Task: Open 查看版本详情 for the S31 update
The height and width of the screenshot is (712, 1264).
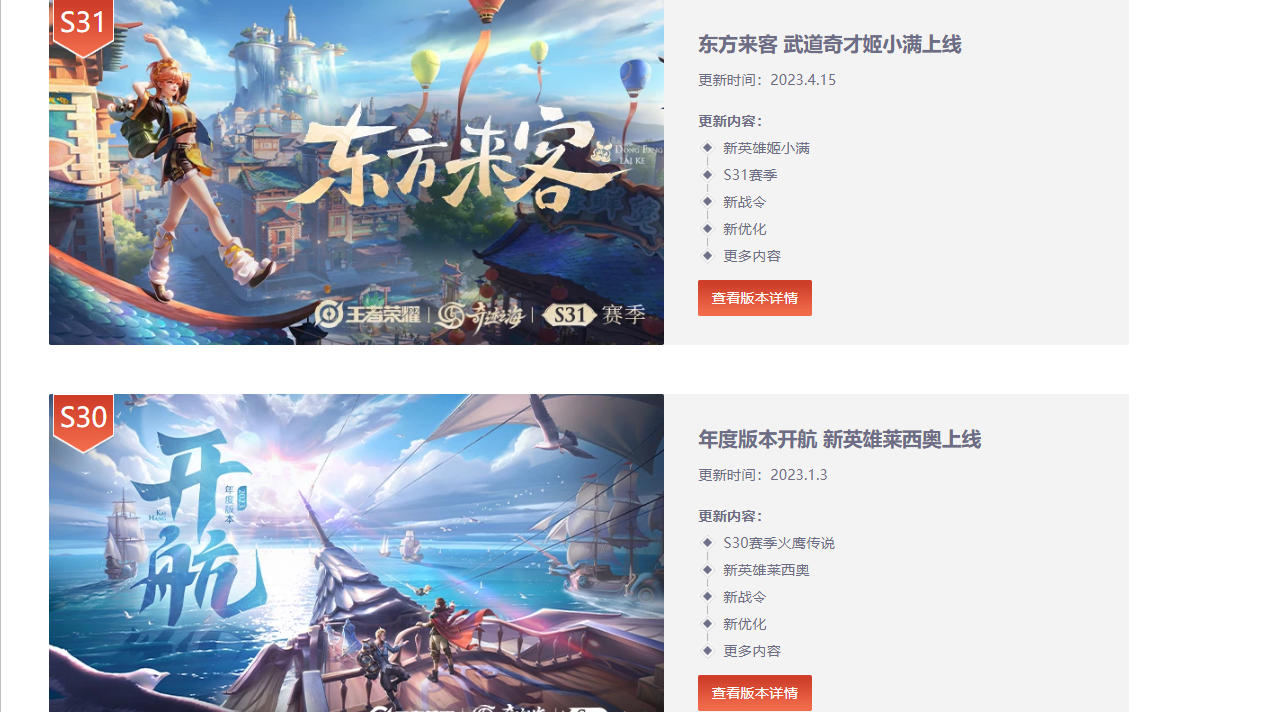Action: pyautogui.click(x=755, y=298)
